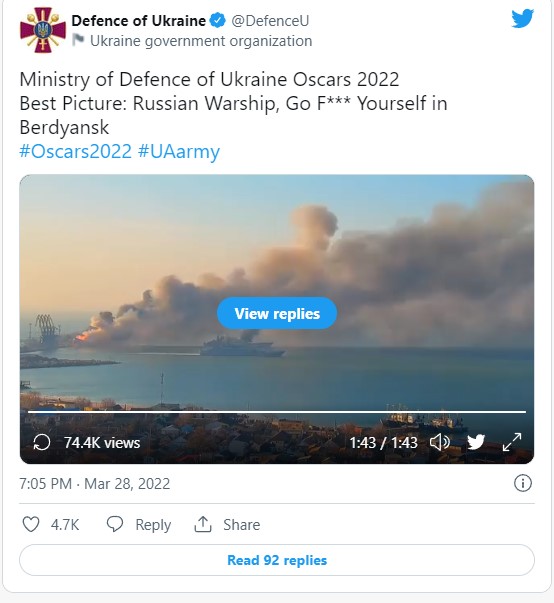
Task: Open the 7:05 PM · Mar 28, 2022 timestamp
Action: [x=95, y=483]
